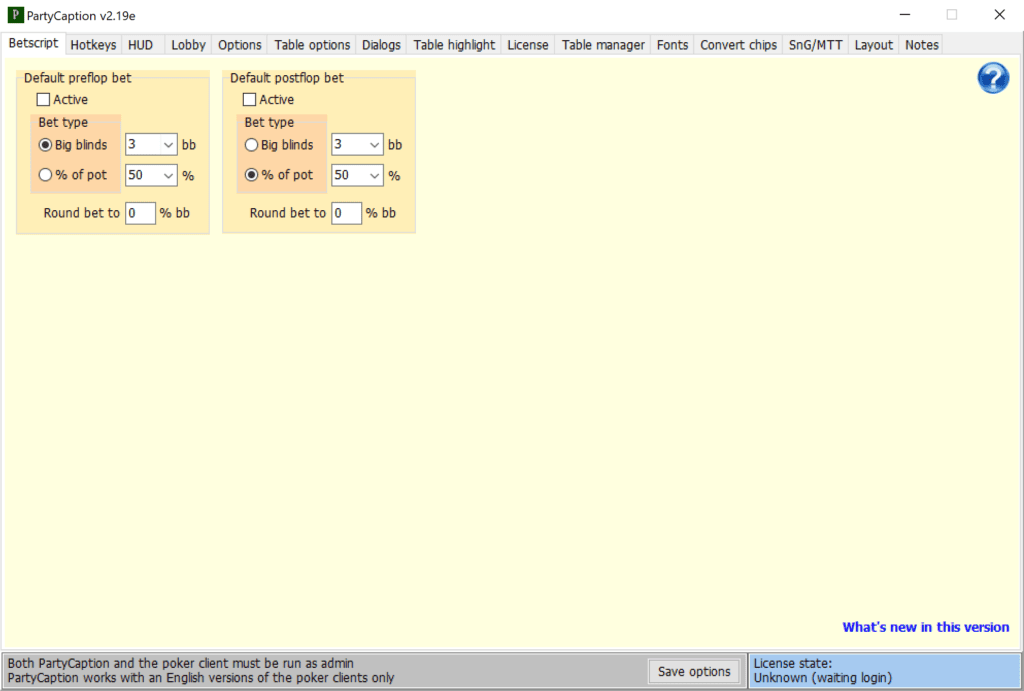This screenshot has height=691, width=1024.
Task: Switch to the Hotkeys tab
Action: [x=93, y=44]
